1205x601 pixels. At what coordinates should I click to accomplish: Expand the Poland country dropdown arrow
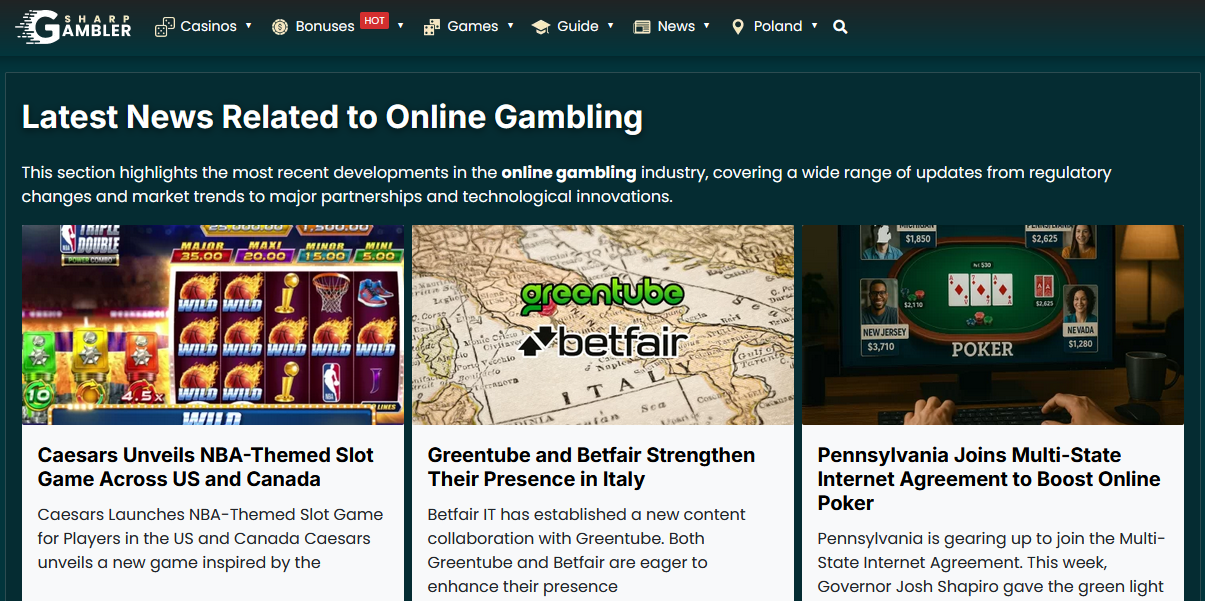point(814,26)
